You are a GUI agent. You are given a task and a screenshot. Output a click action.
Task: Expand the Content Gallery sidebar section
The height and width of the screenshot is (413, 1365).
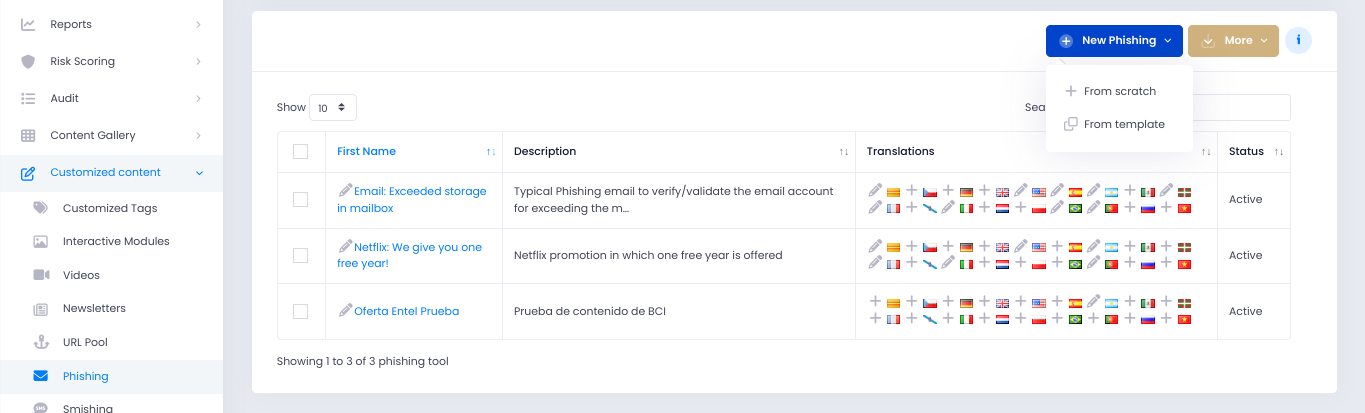click(111, 135)
